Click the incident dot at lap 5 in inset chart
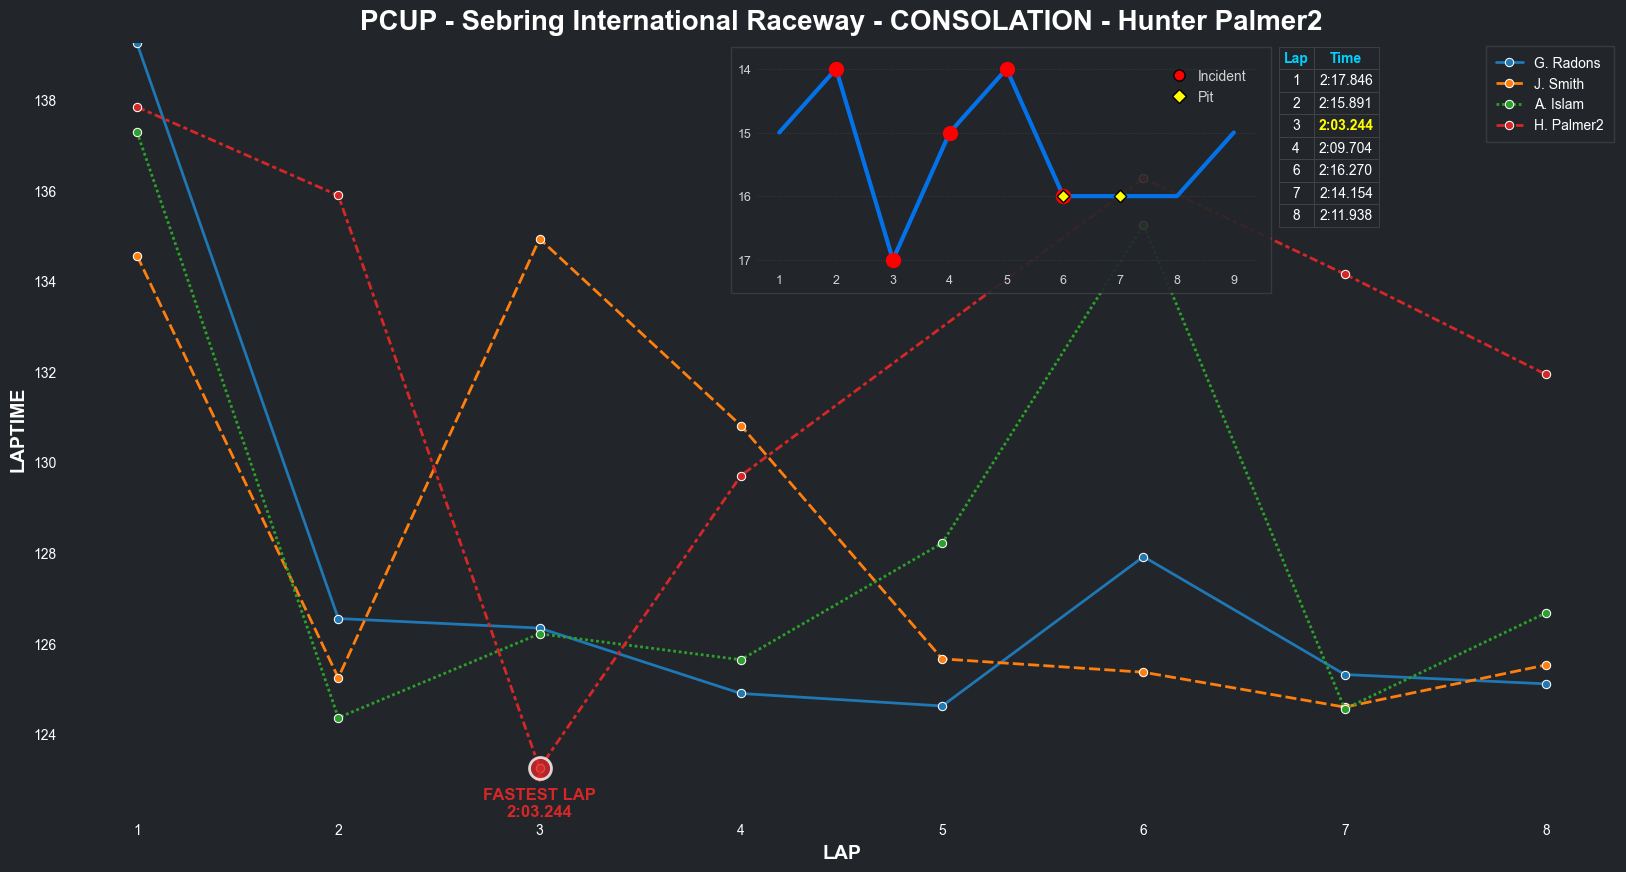This screenshot has width=1626, height=872. pos(1007,70)
